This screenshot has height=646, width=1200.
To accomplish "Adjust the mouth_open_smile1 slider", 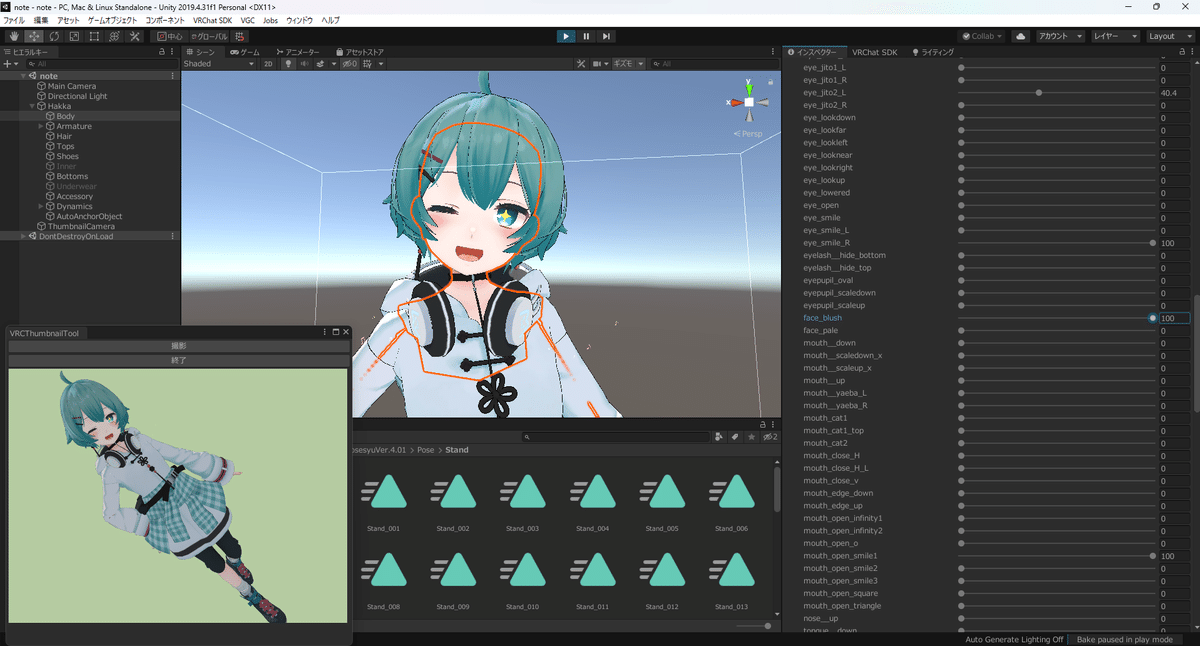I will point(1055,556).
